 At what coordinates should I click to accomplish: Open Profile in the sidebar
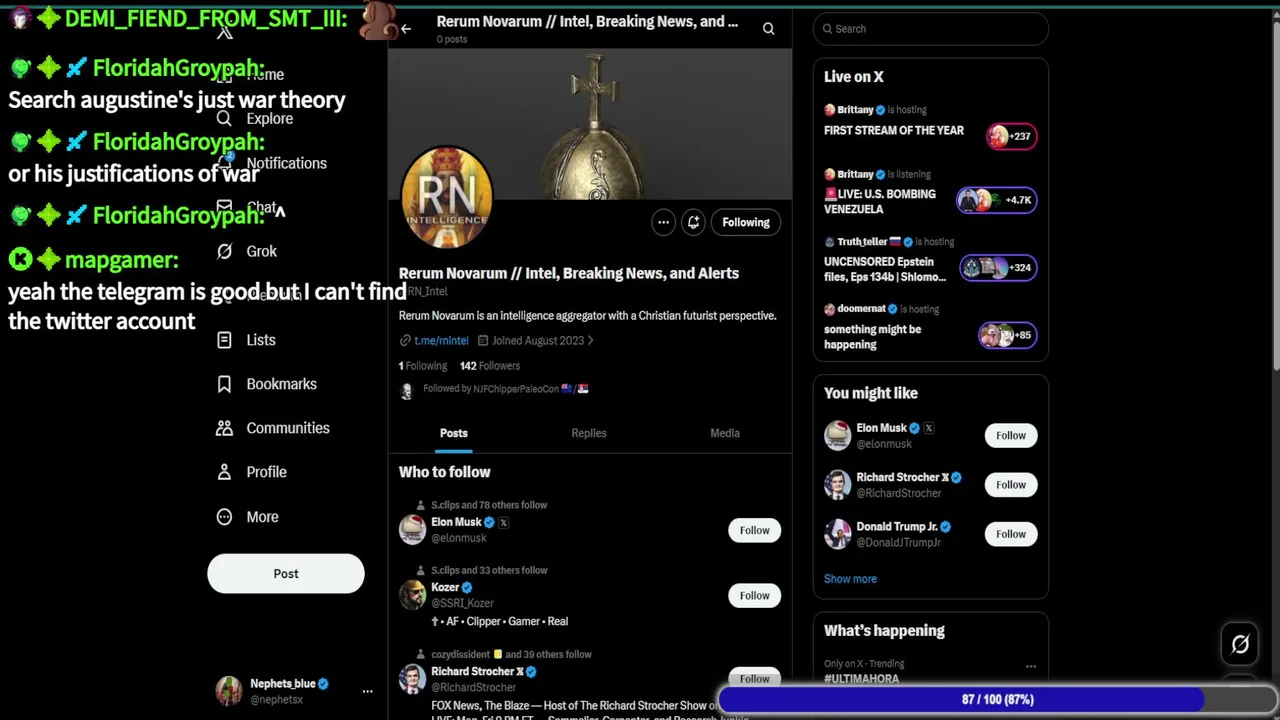click(x=266, y=472)
